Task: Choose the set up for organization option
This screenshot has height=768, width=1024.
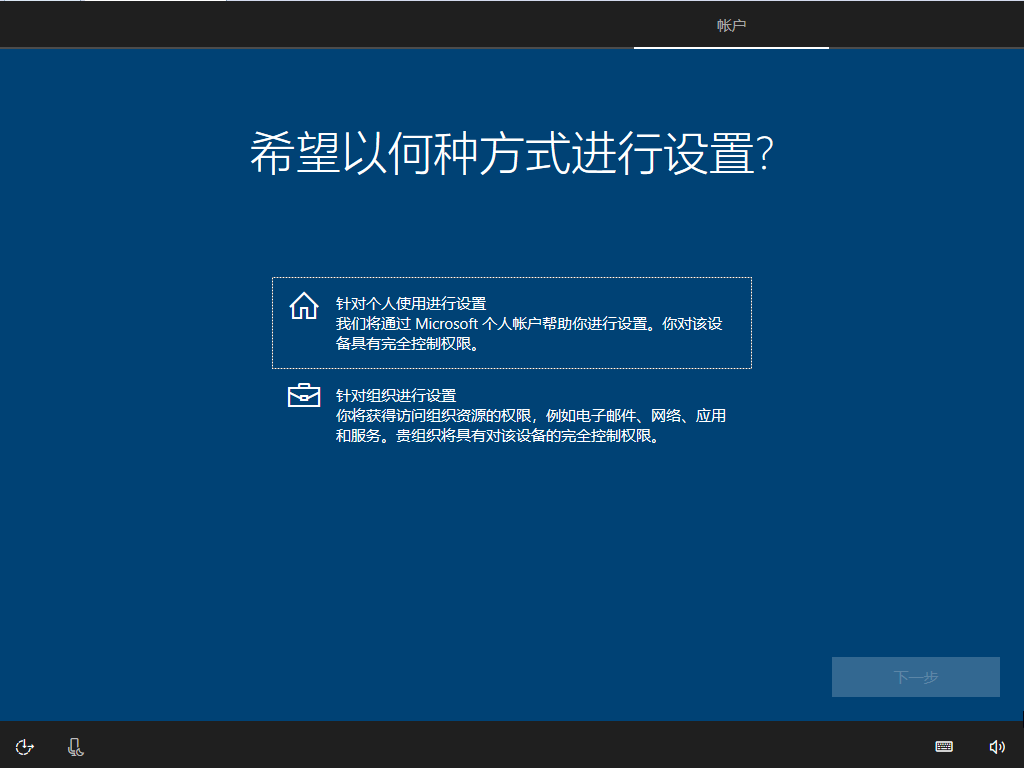Action: pyautogui.click(x=511, y=415)
